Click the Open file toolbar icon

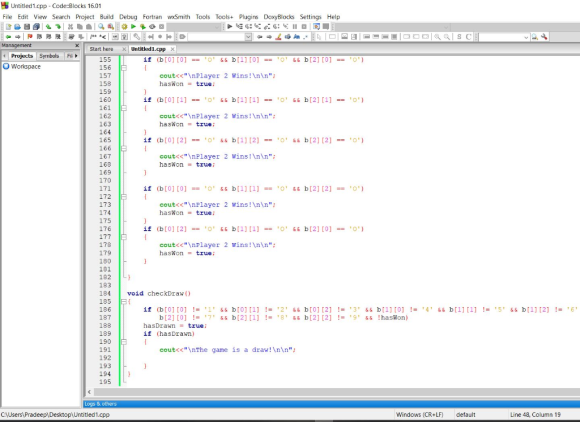click(17, 27)
